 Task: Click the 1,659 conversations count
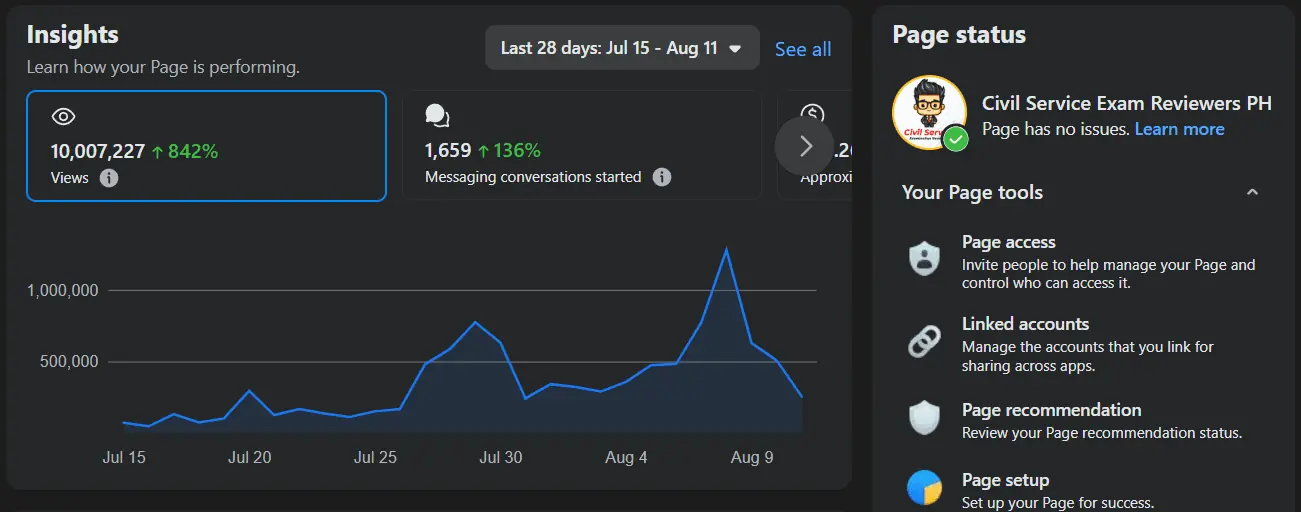coord(447,151)
